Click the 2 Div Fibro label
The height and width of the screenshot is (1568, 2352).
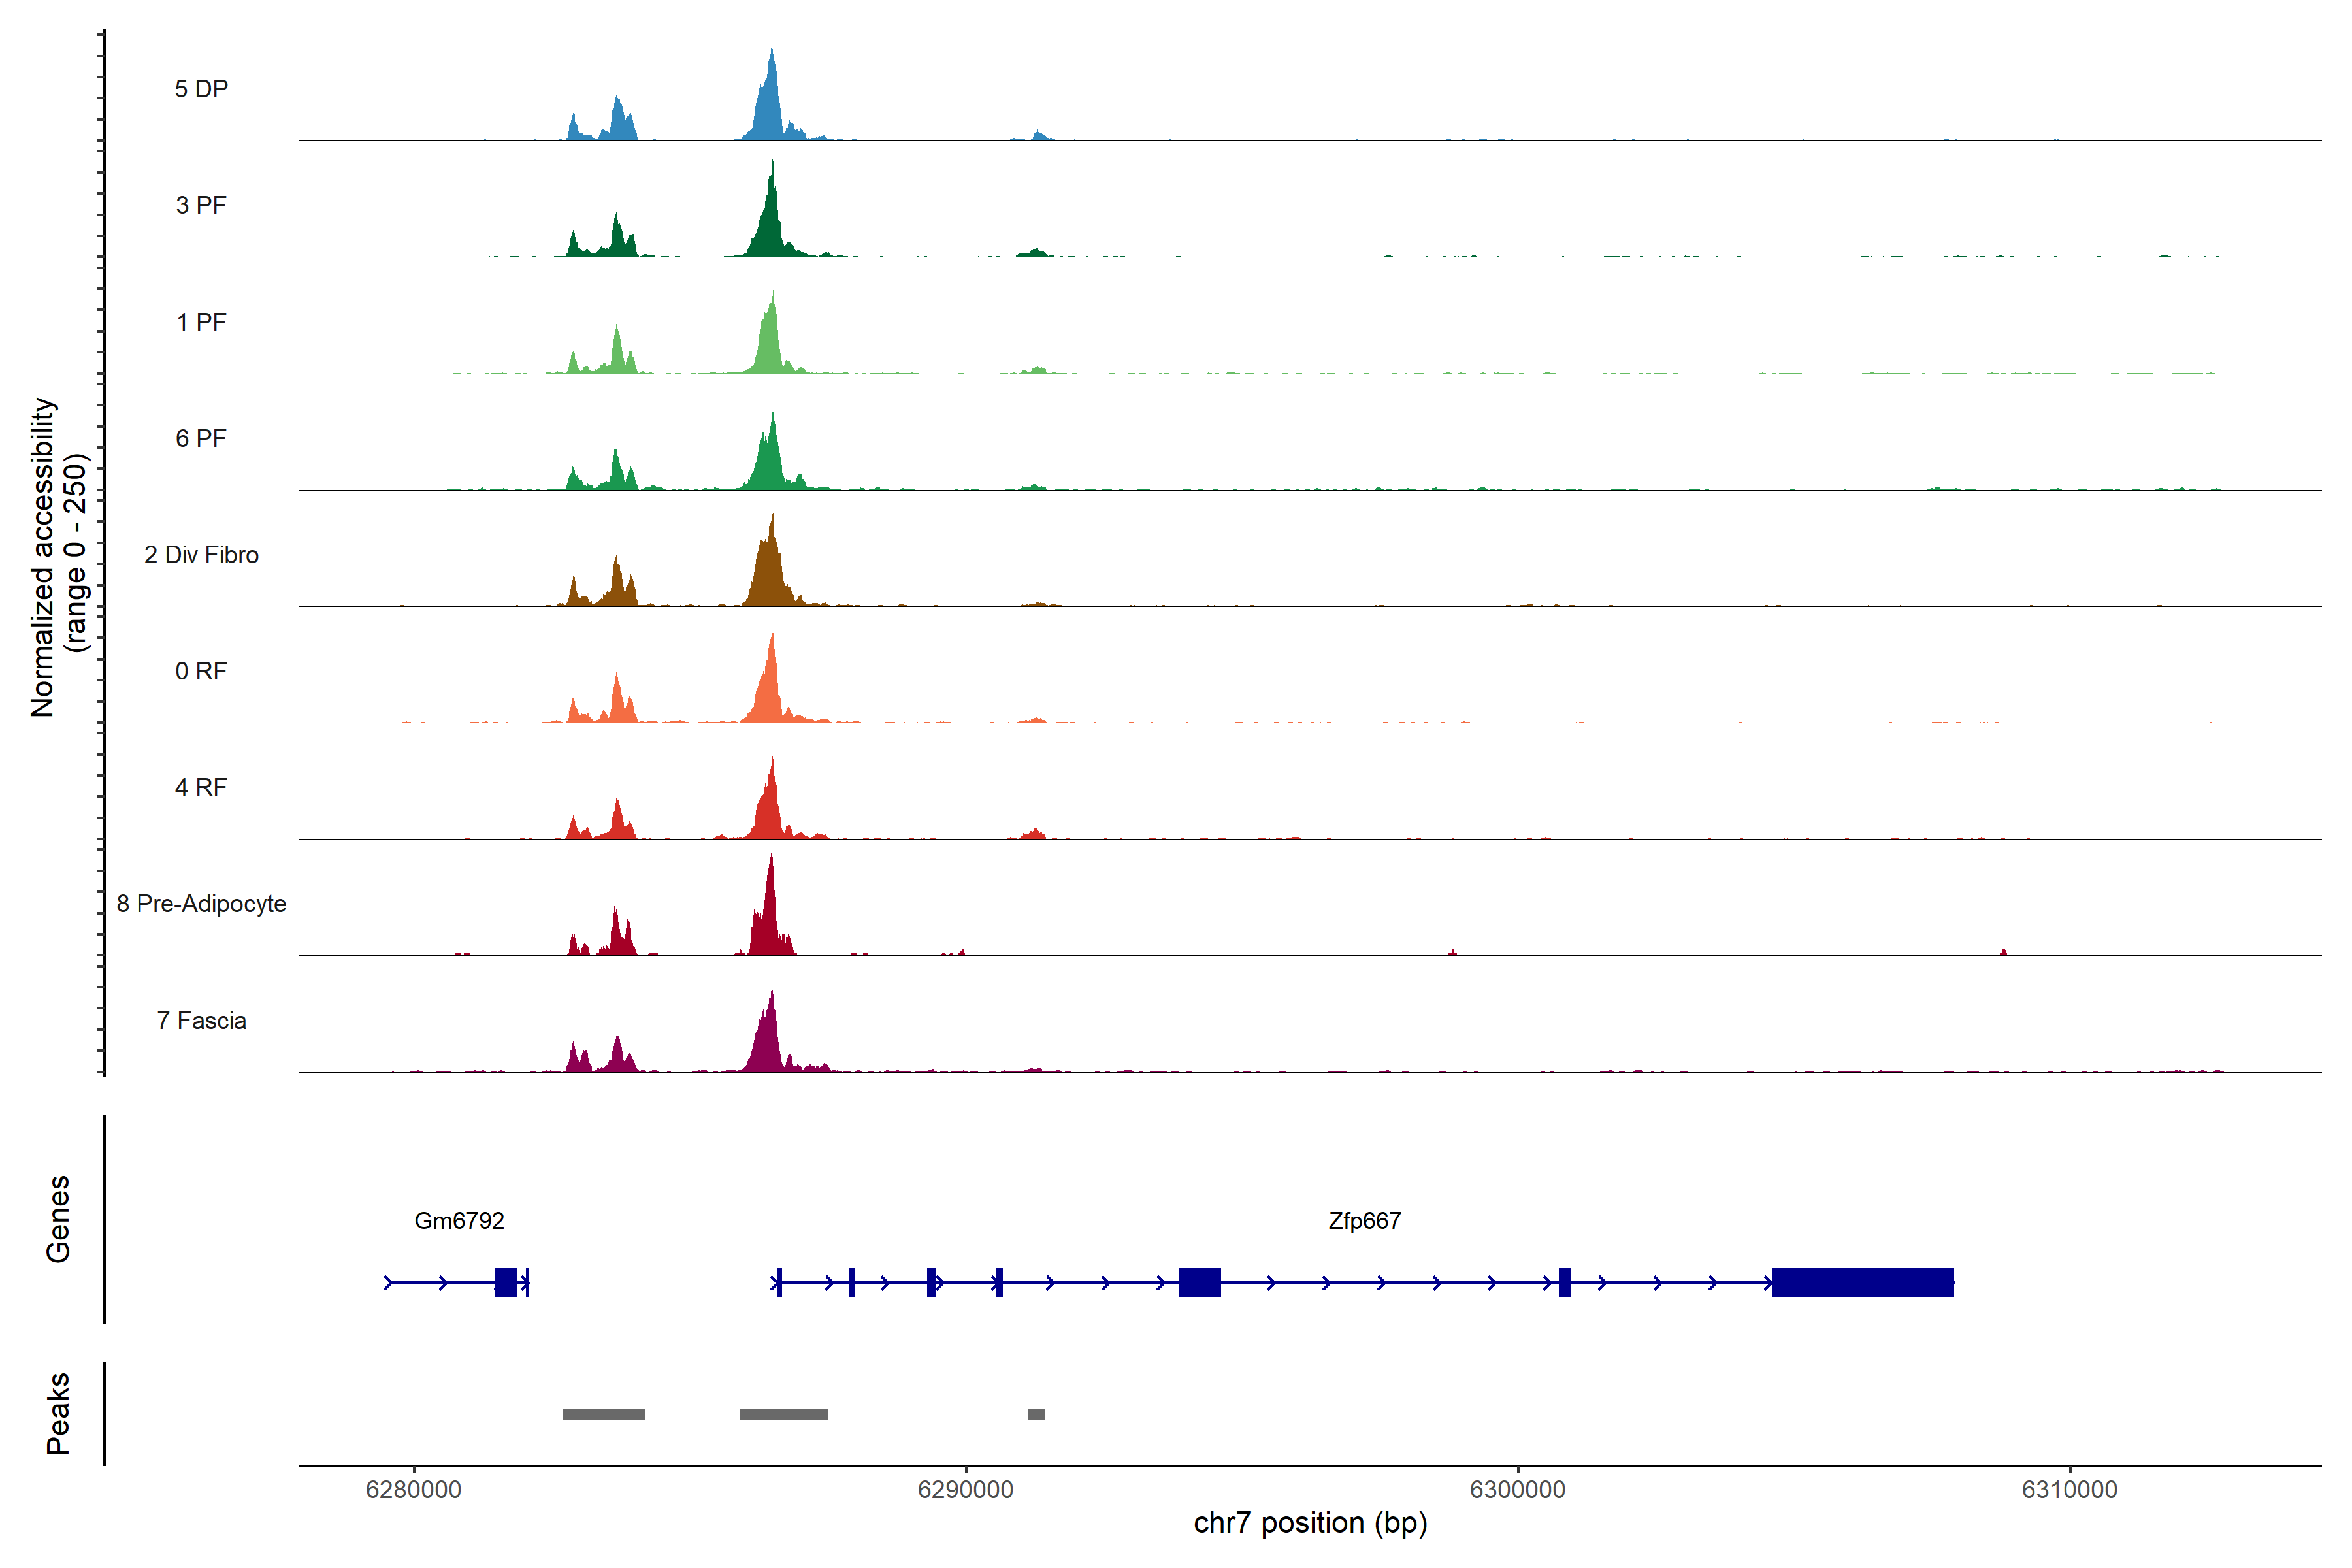tap(201, 555)
